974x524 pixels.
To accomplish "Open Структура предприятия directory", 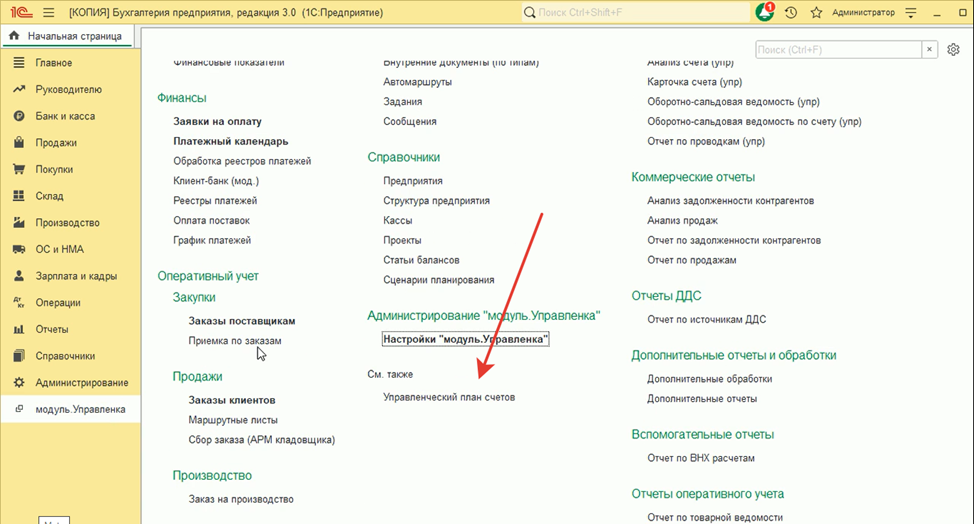I will pos(436,201).
